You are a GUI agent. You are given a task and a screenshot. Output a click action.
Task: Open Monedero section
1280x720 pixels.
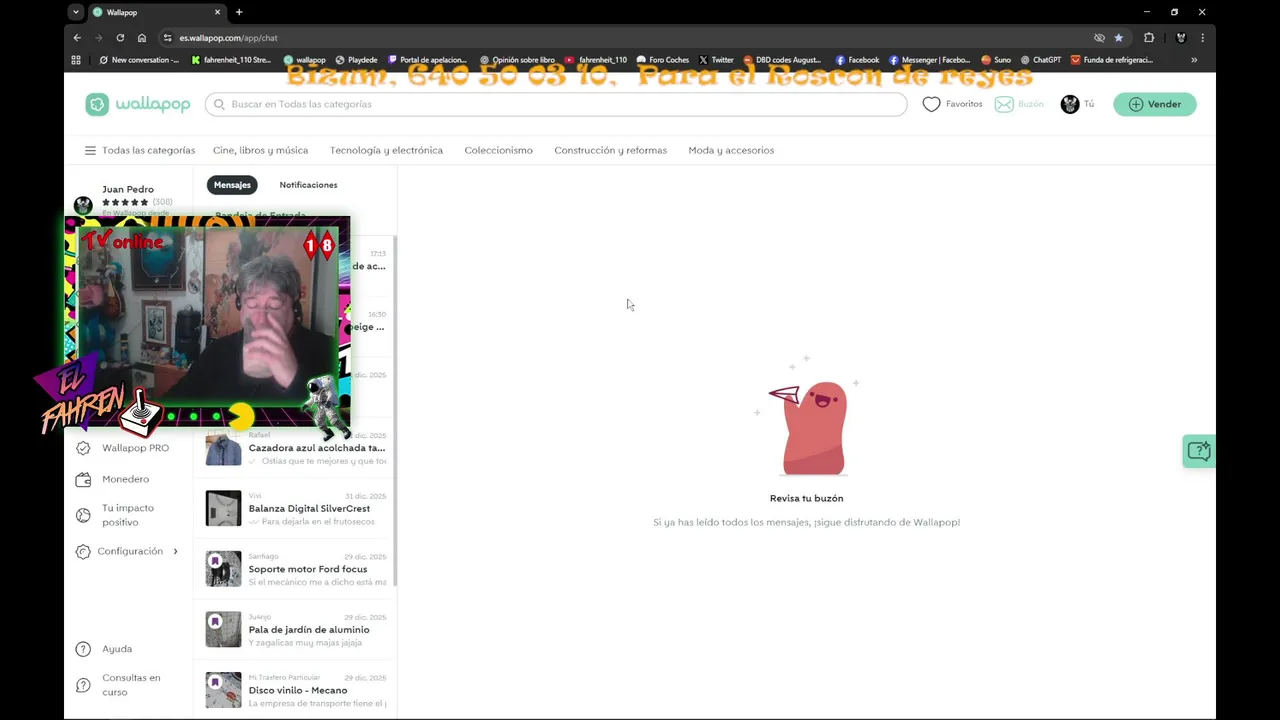tap(125, 480)
